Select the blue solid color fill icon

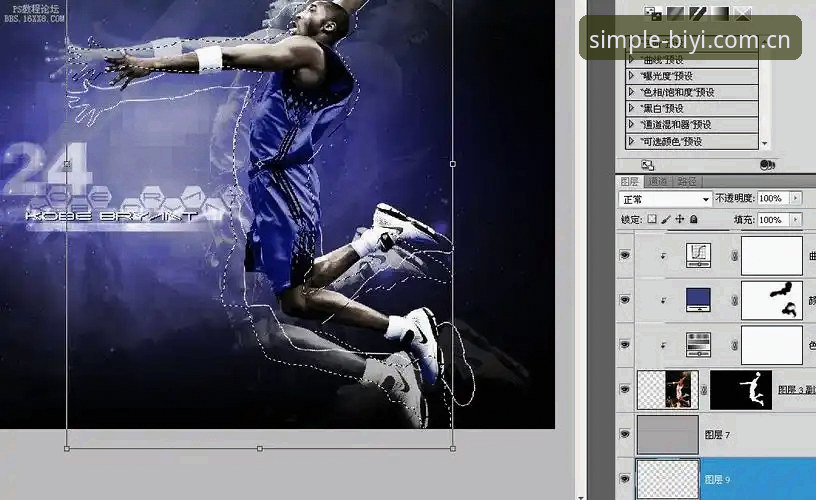[x=698, y=300]
